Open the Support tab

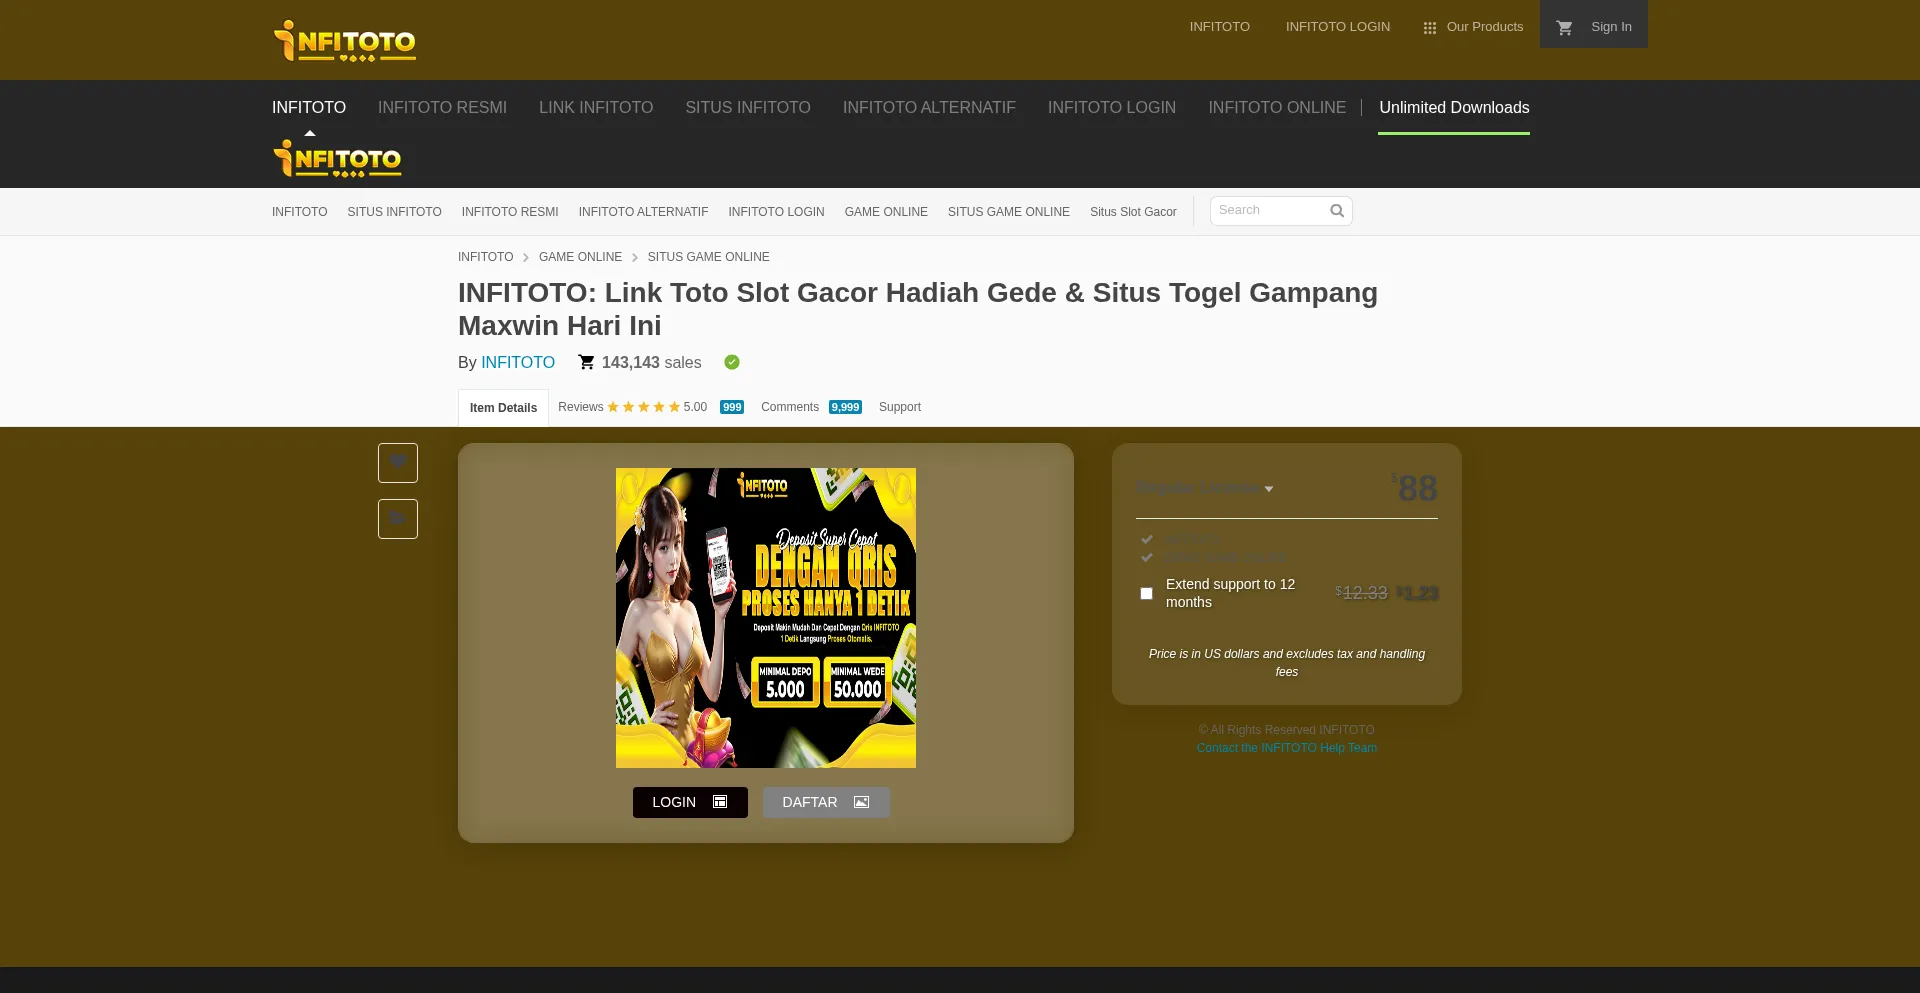tap(899, 407)
